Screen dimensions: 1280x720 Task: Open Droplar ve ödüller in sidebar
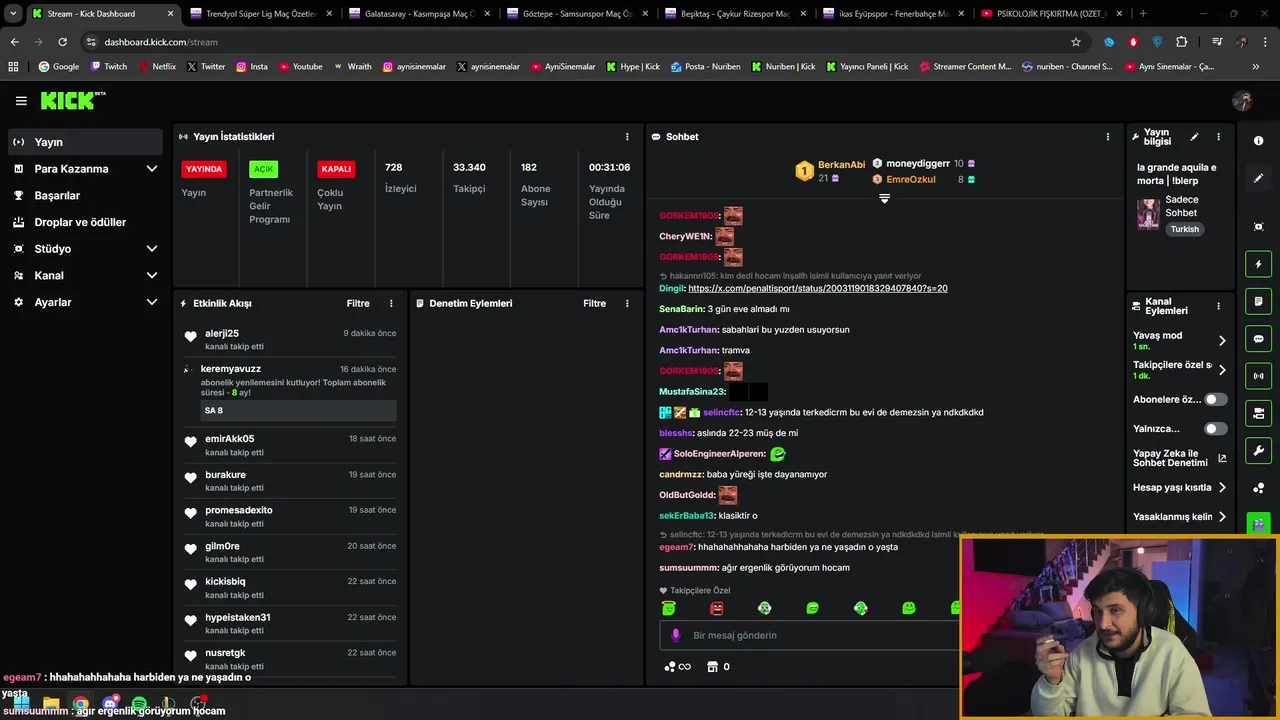[x=85, y=222]
